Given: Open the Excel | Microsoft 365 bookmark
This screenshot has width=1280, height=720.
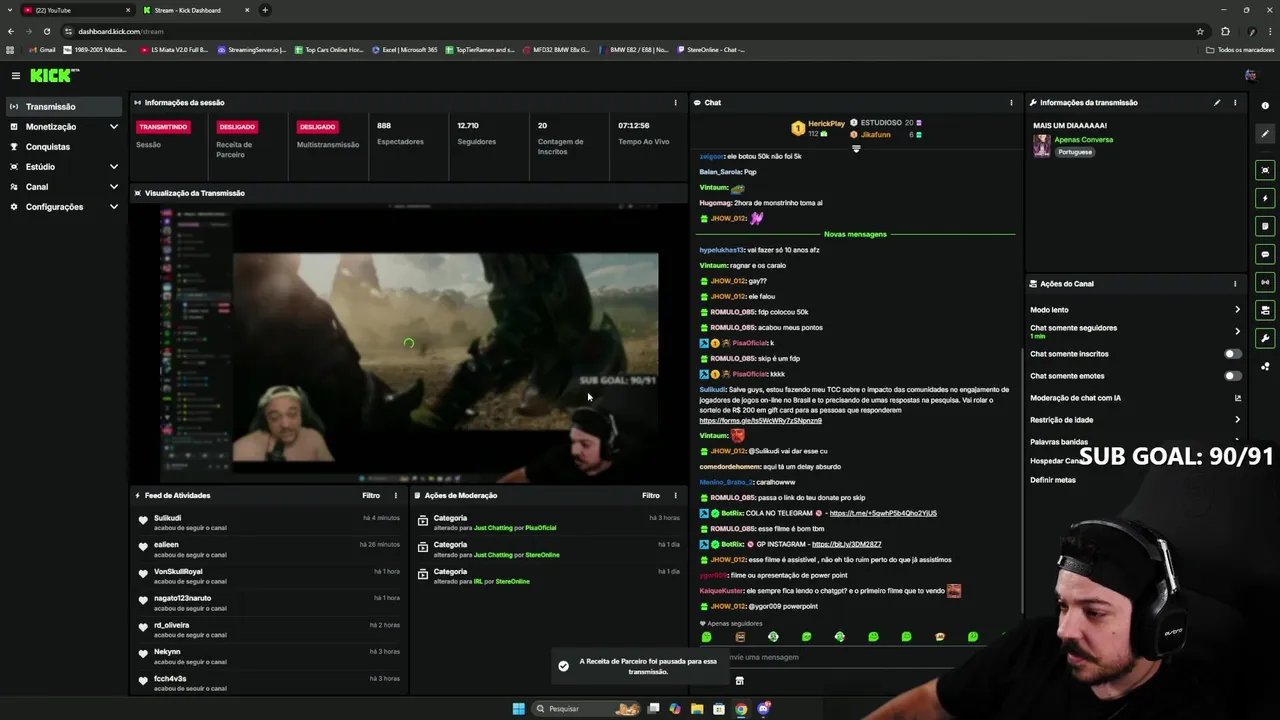Looking at the screenshot, I should [405, 50].
